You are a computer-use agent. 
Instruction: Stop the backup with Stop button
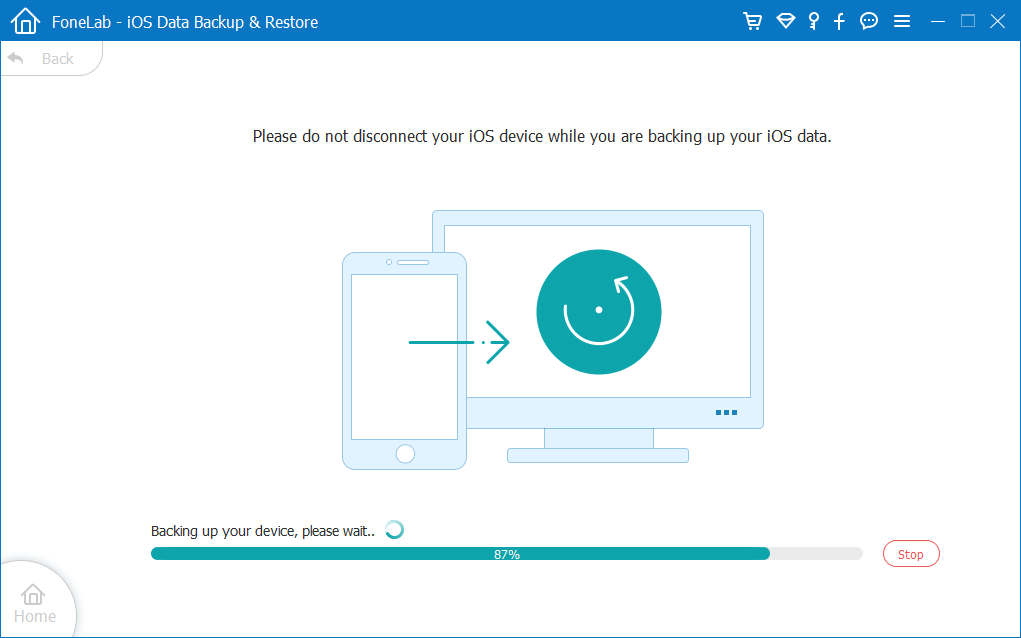point(910,554)
